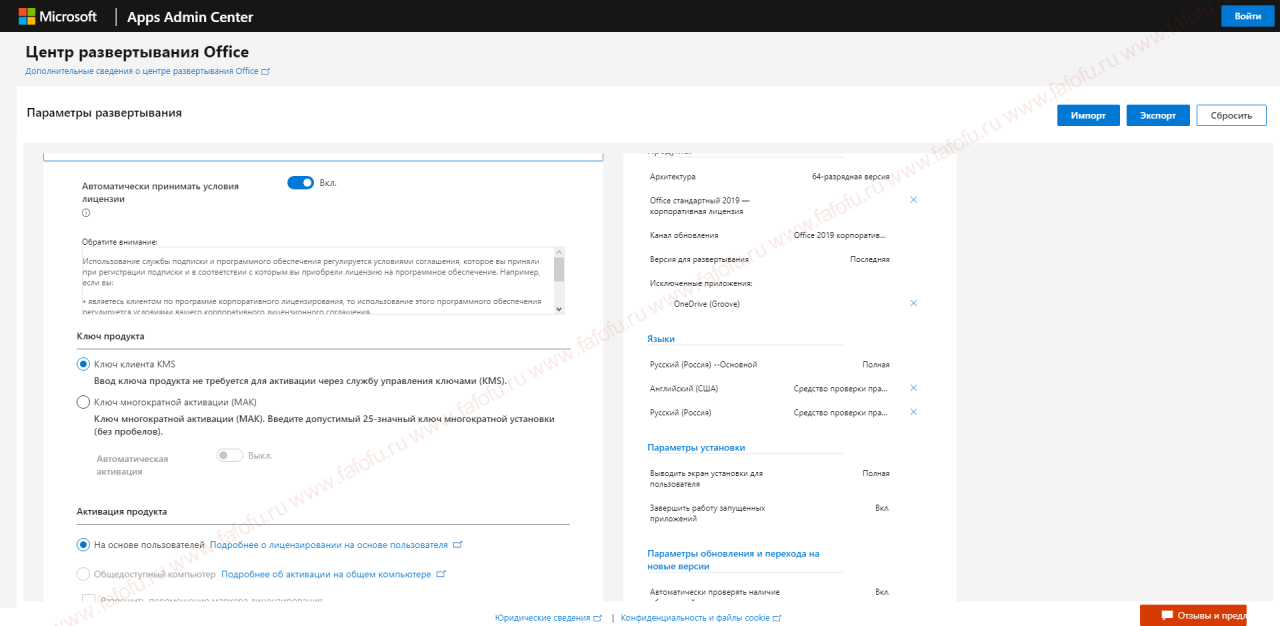Image resolution: width=1280 pixels, height=626 pixels.
Task: Click the Исключенные приложения label
Action: [700, 283]
